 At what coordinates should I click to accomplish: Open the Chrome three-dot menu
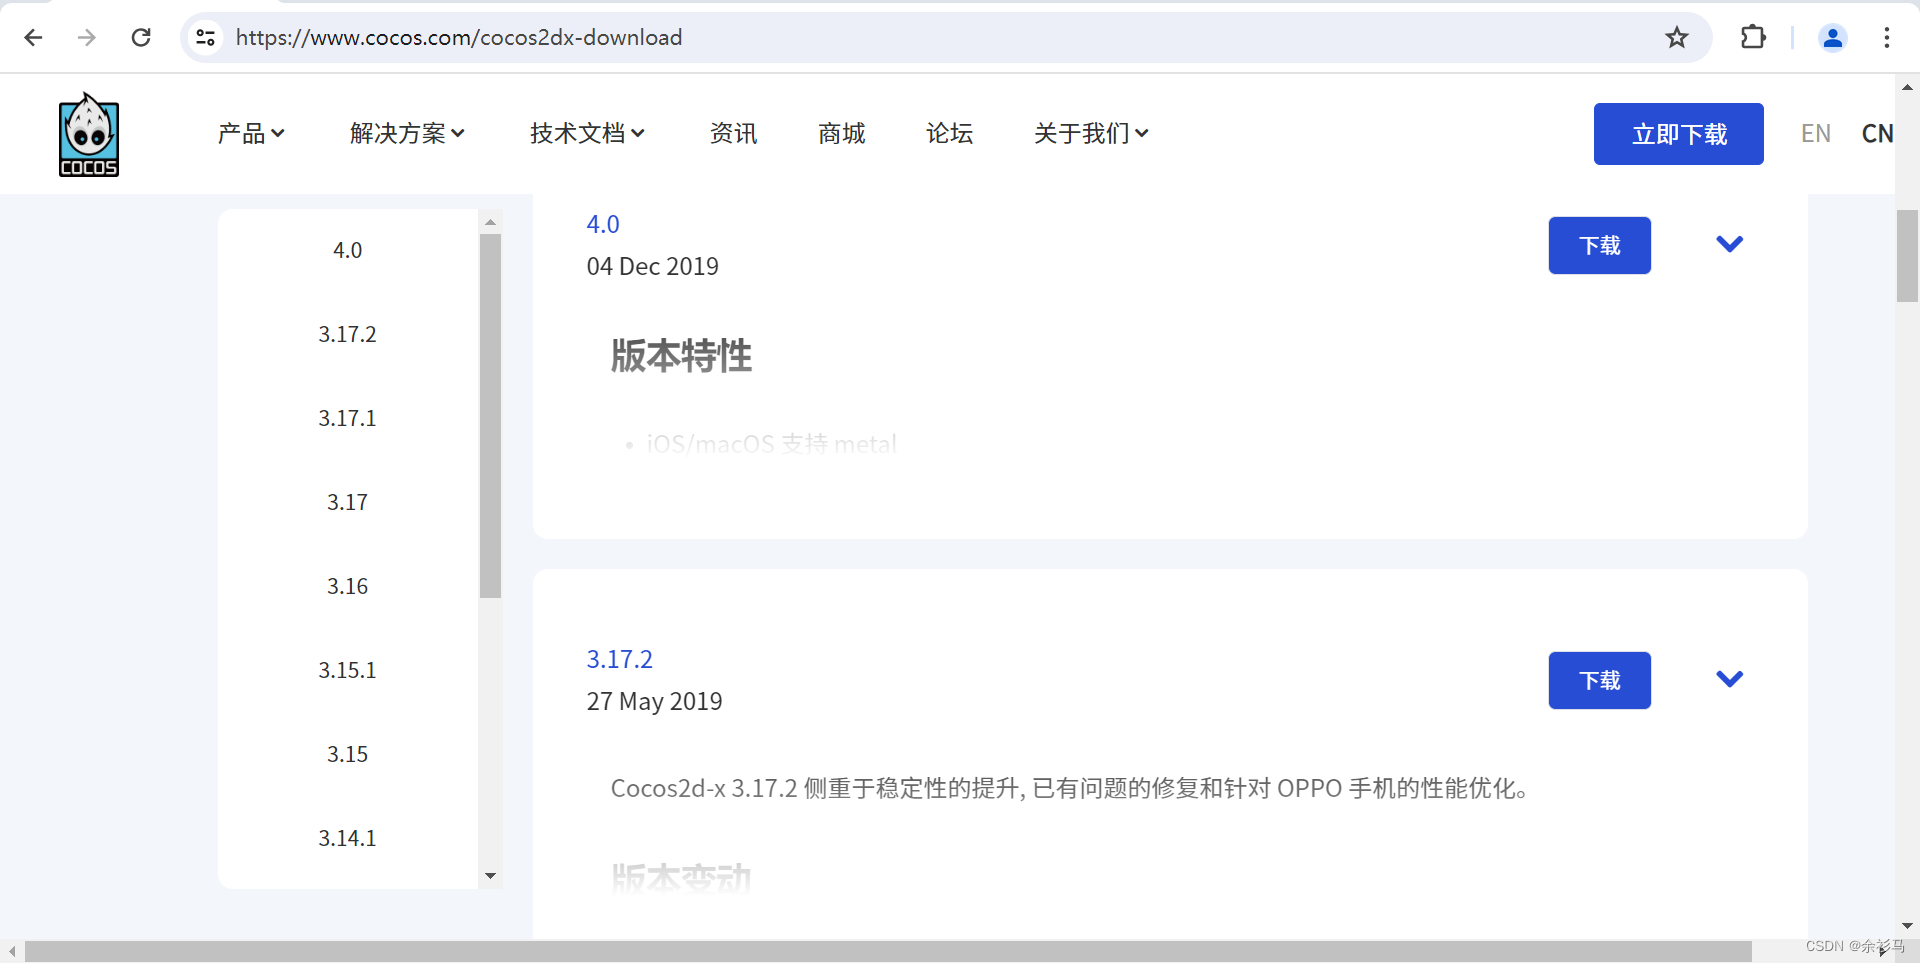tap(1887, 37)
